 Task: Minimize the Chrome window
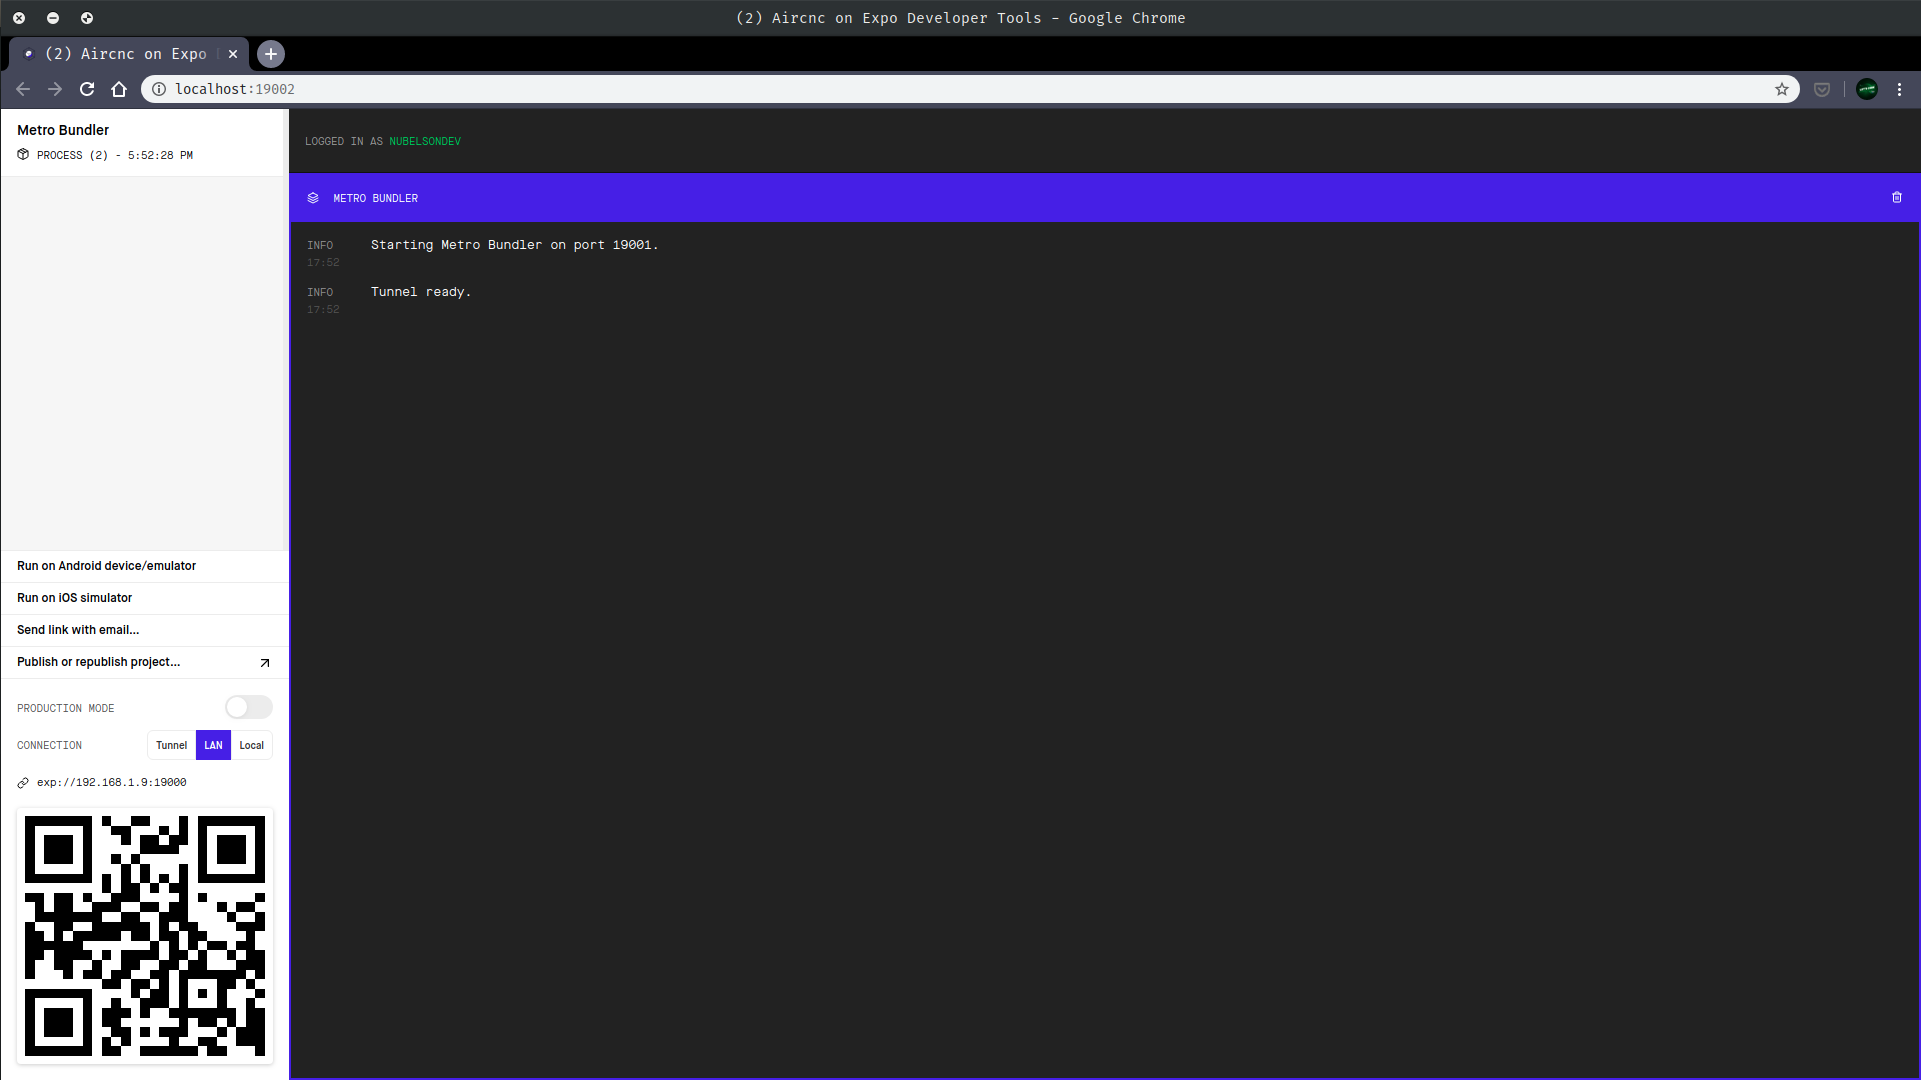coord(53,18)
